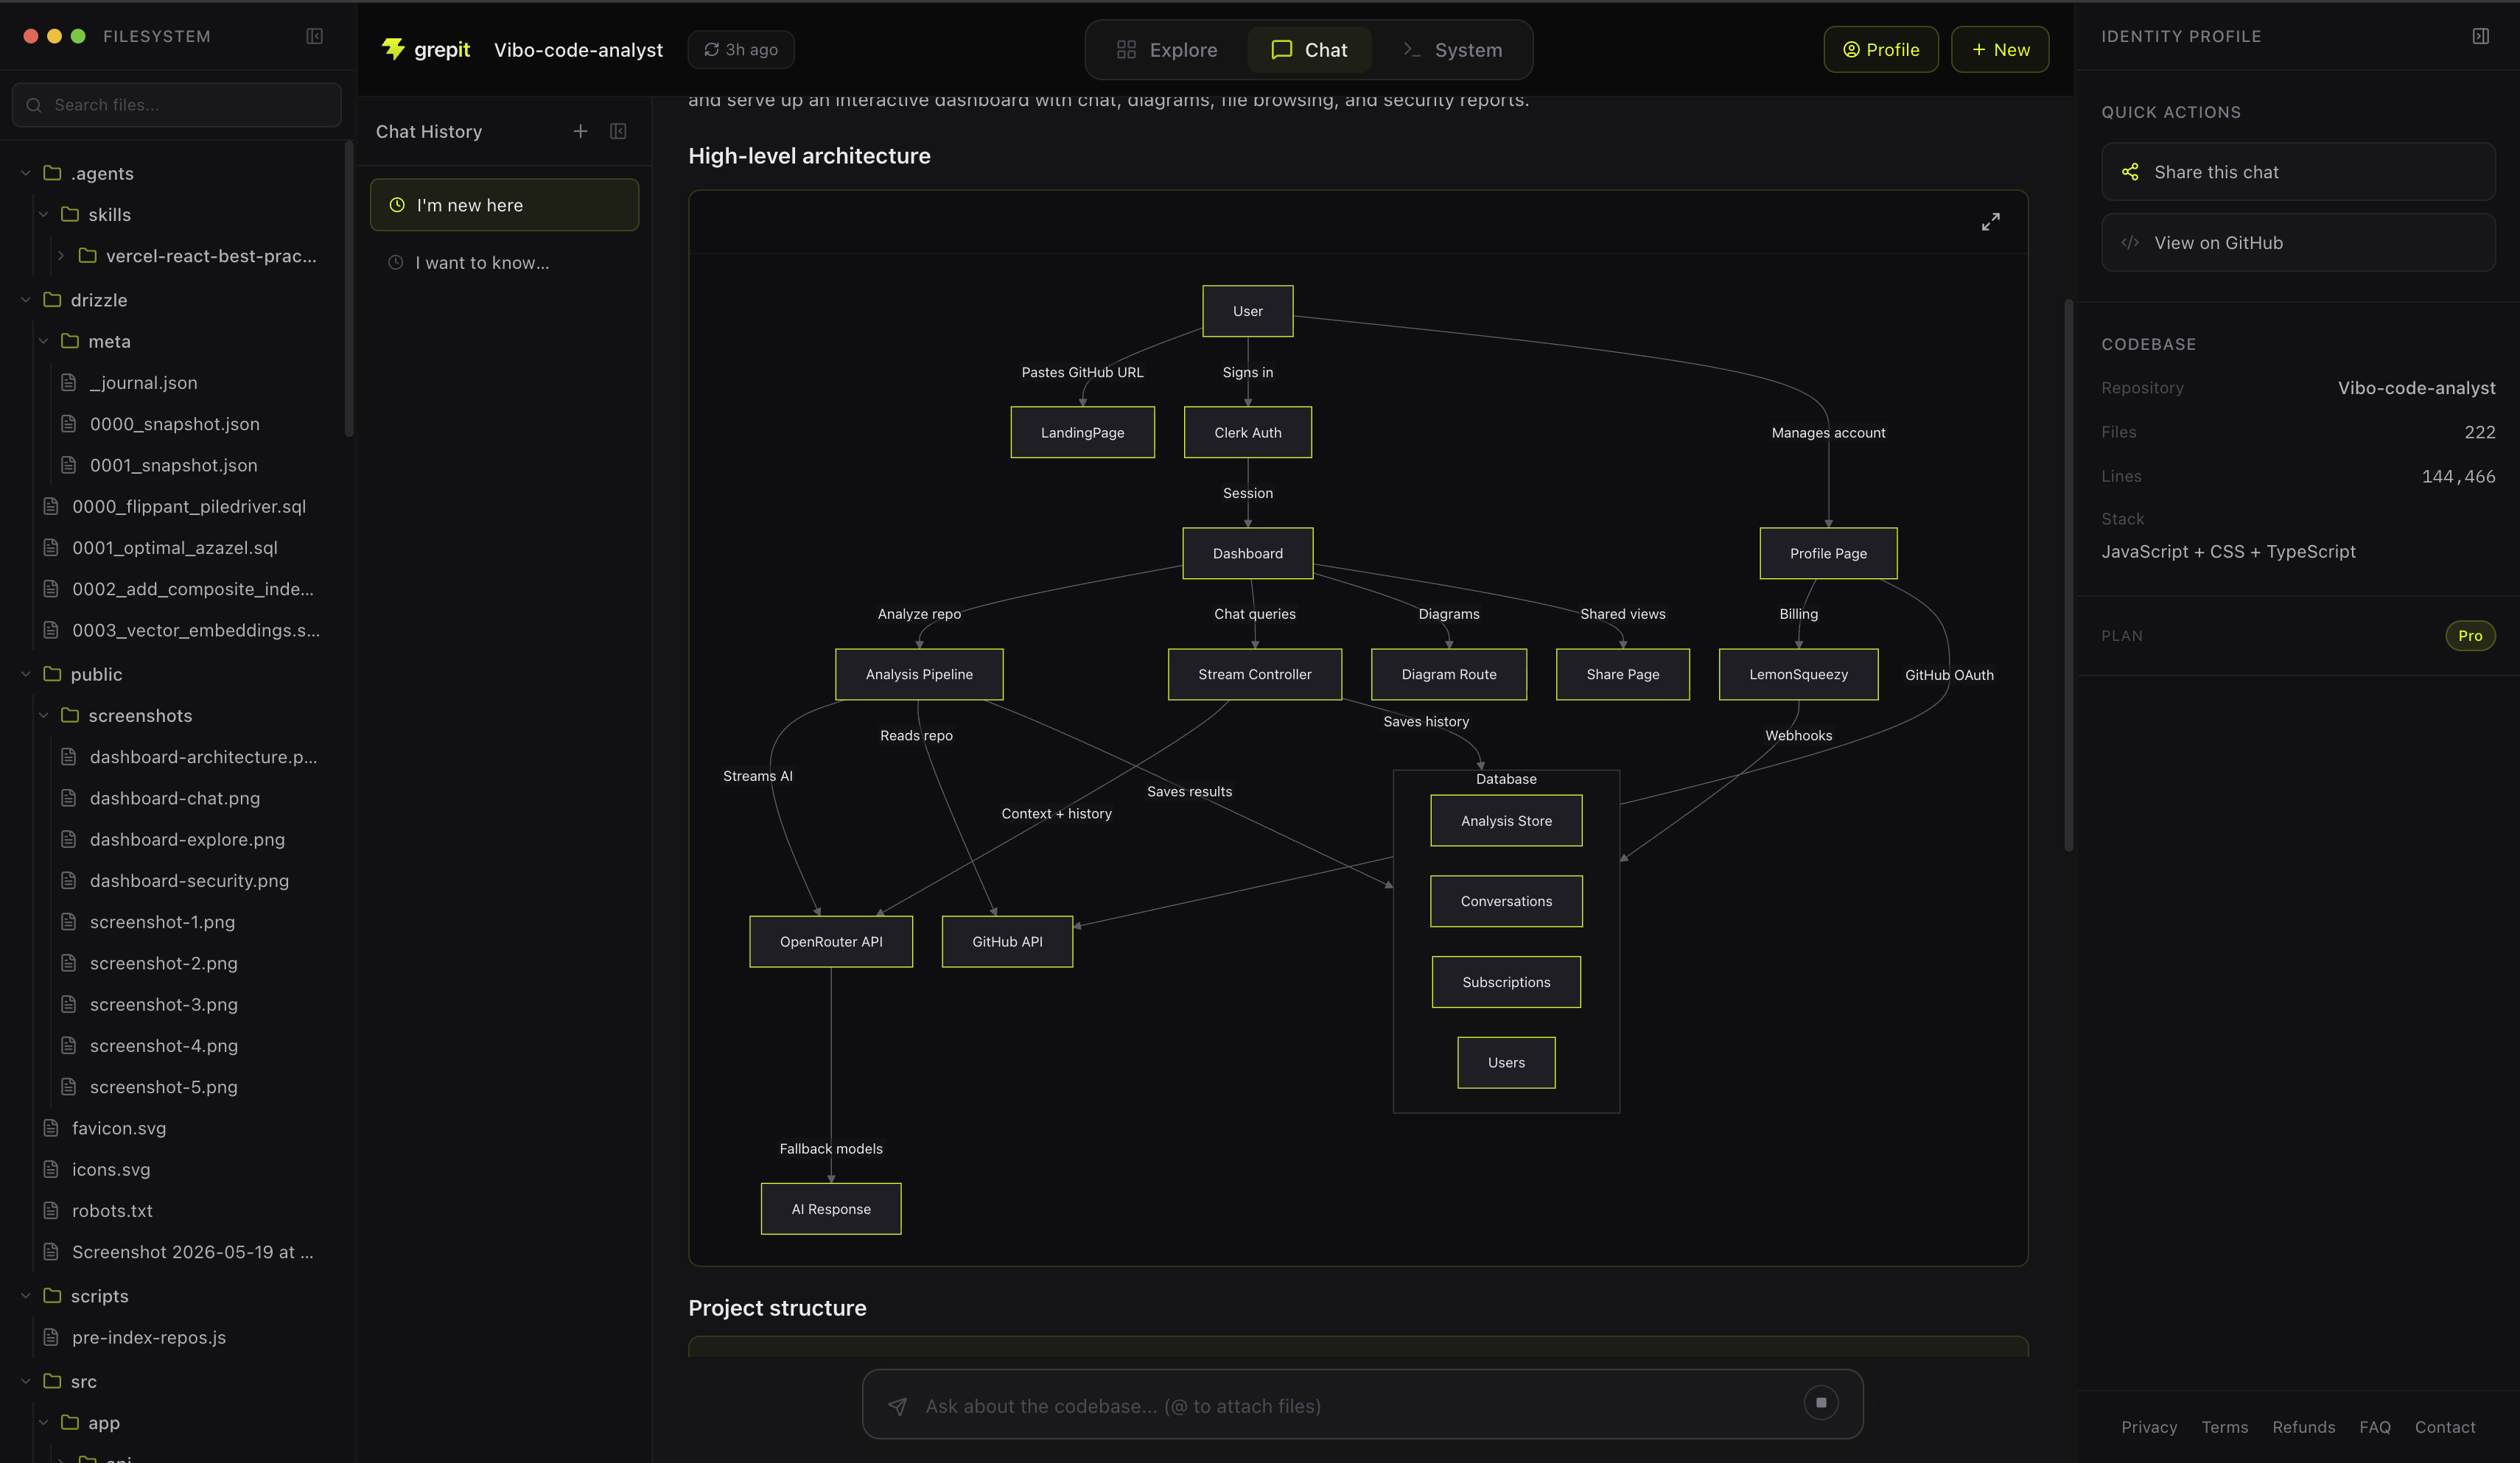The image size is (2520, 1463).
Task: Click View on GitHub
Action: point(2298,243)
